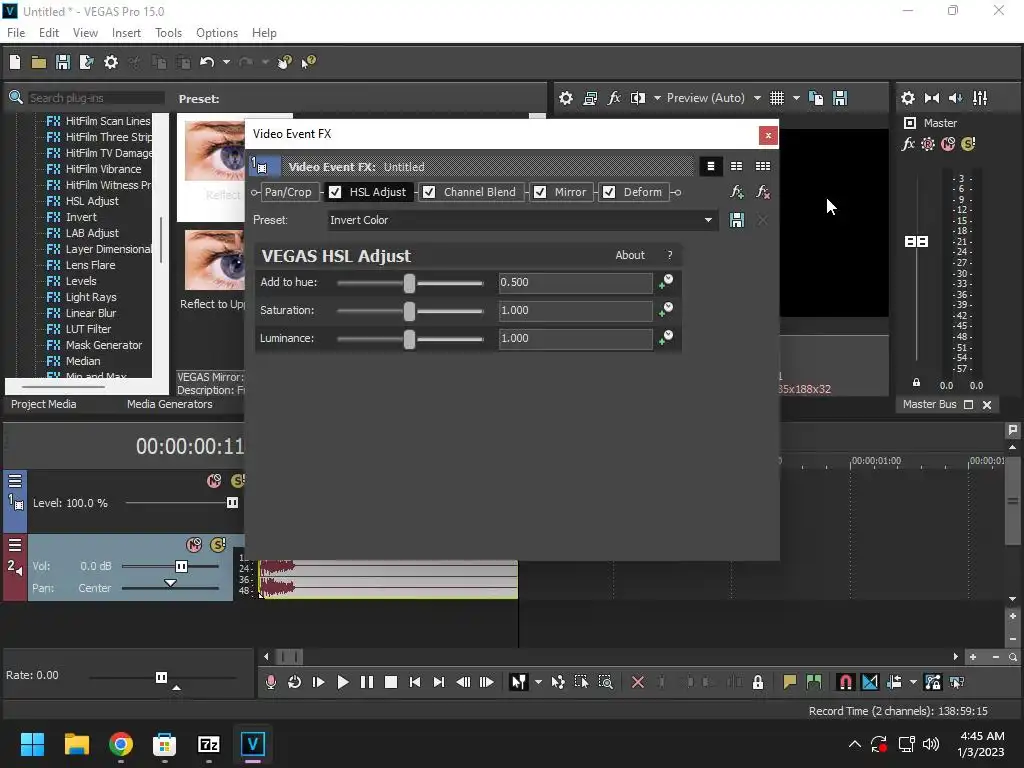Viewport: 1024px width, 768px height.
Task: Toggle Downmix Output on the Master bus
Action: tap(932, 98)
